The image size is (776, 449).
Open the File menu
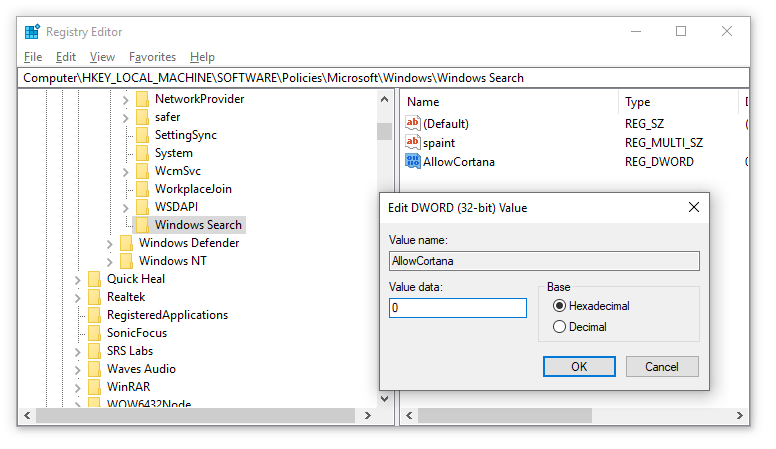click(x=33, y=57)
